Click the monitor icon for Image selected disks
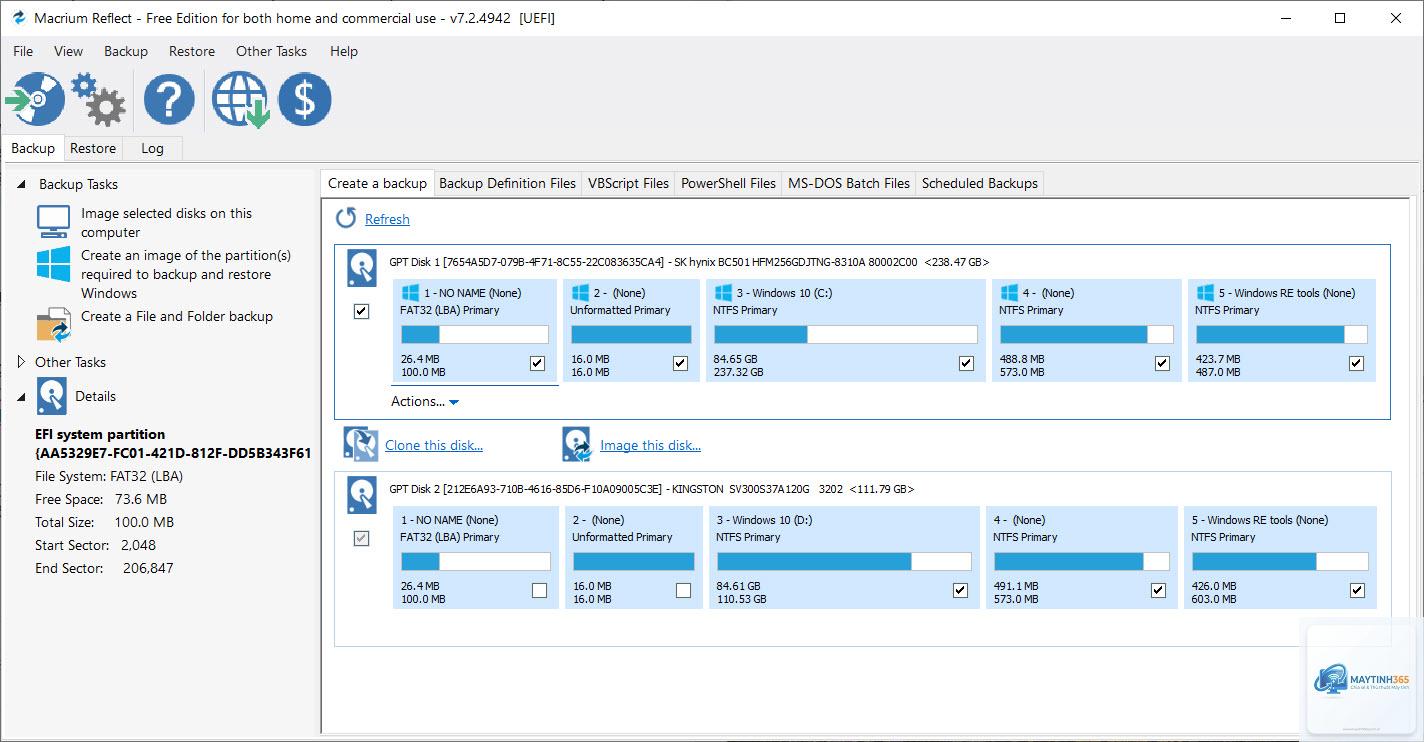The width and height of the screenshot is (1424, 742). [54, 221]
